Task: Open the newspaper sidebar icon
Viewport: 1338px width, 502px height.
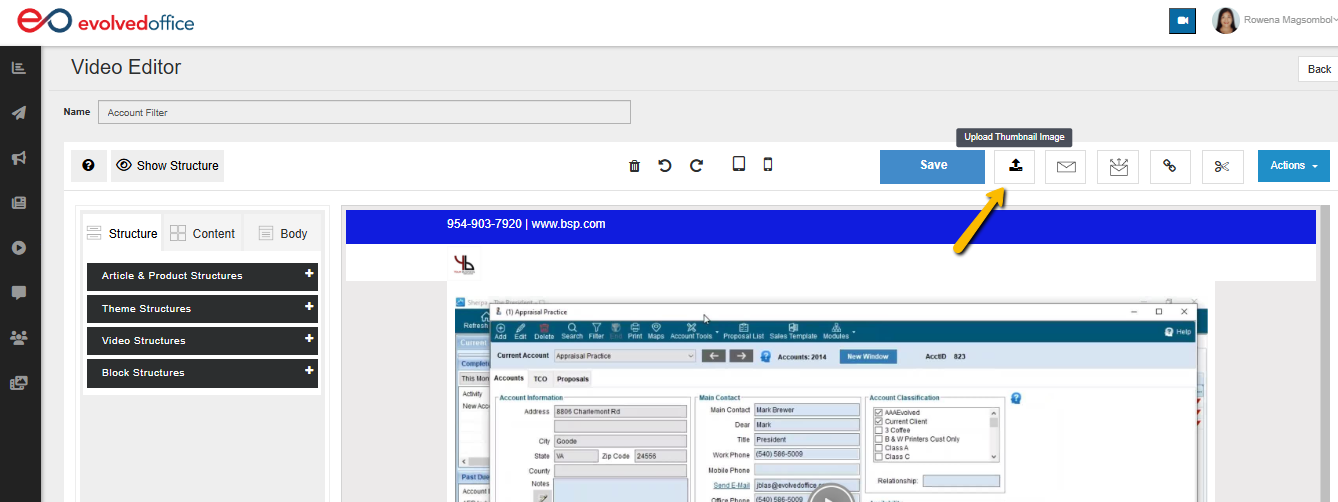Action: pyautogui.click(x=19, y=202)
